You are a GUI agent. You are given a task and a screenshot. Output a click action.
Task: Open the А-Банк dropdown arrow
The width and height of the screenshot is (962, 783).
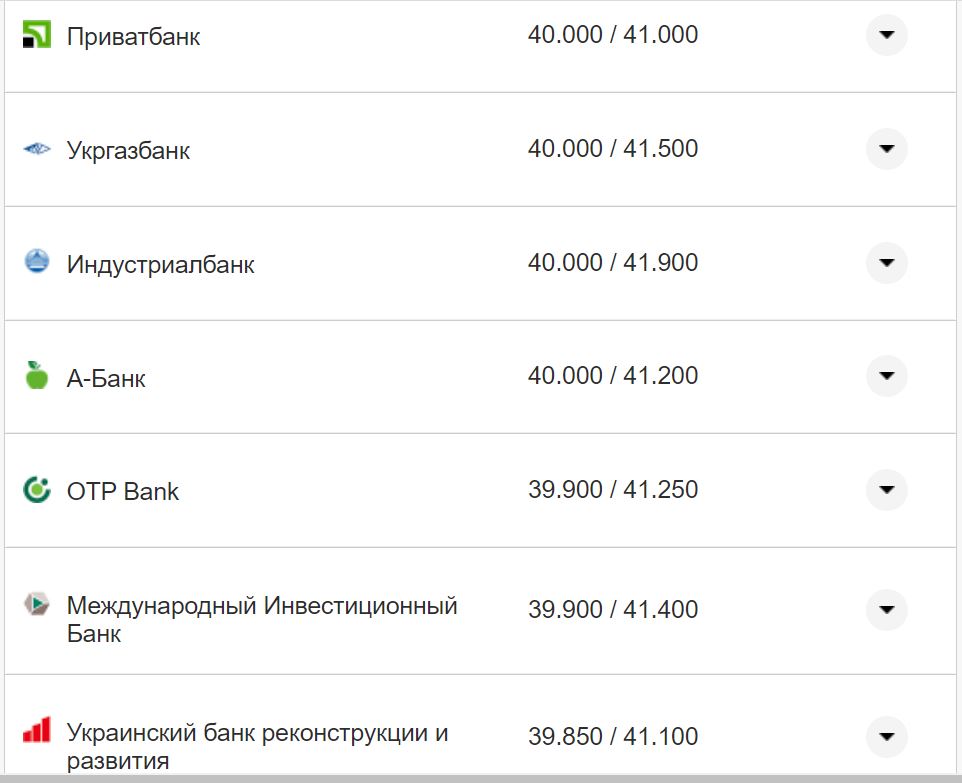(886, 376)
